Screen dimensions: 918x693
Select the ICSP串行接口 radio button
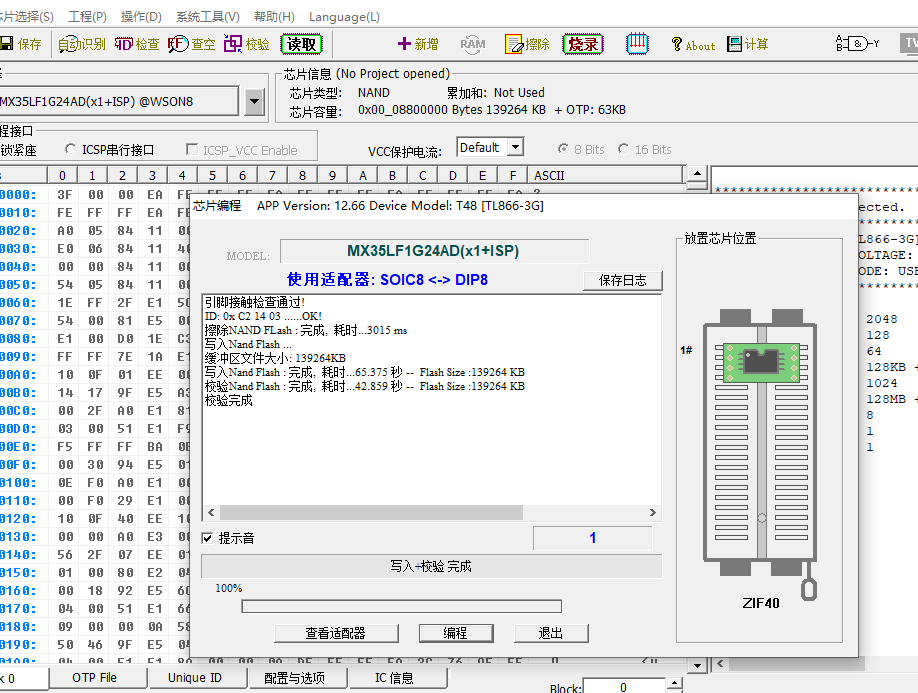[x=71, y=150]
